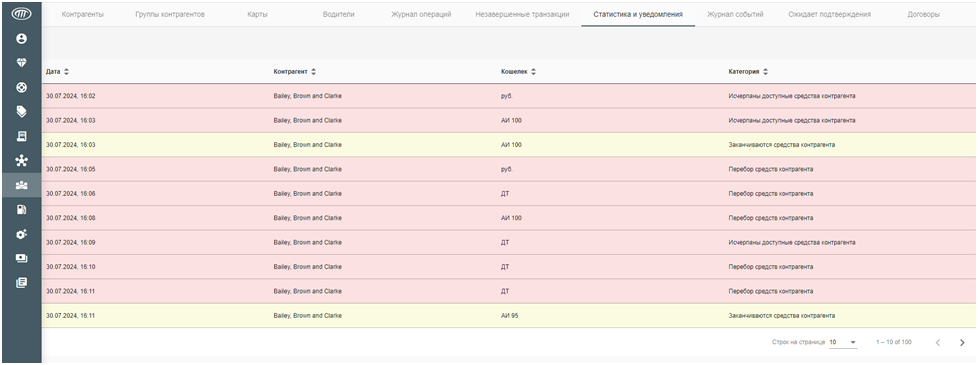Click the АИ 95 wallet cell
This screenshot has width=978, height=365.
510,316
